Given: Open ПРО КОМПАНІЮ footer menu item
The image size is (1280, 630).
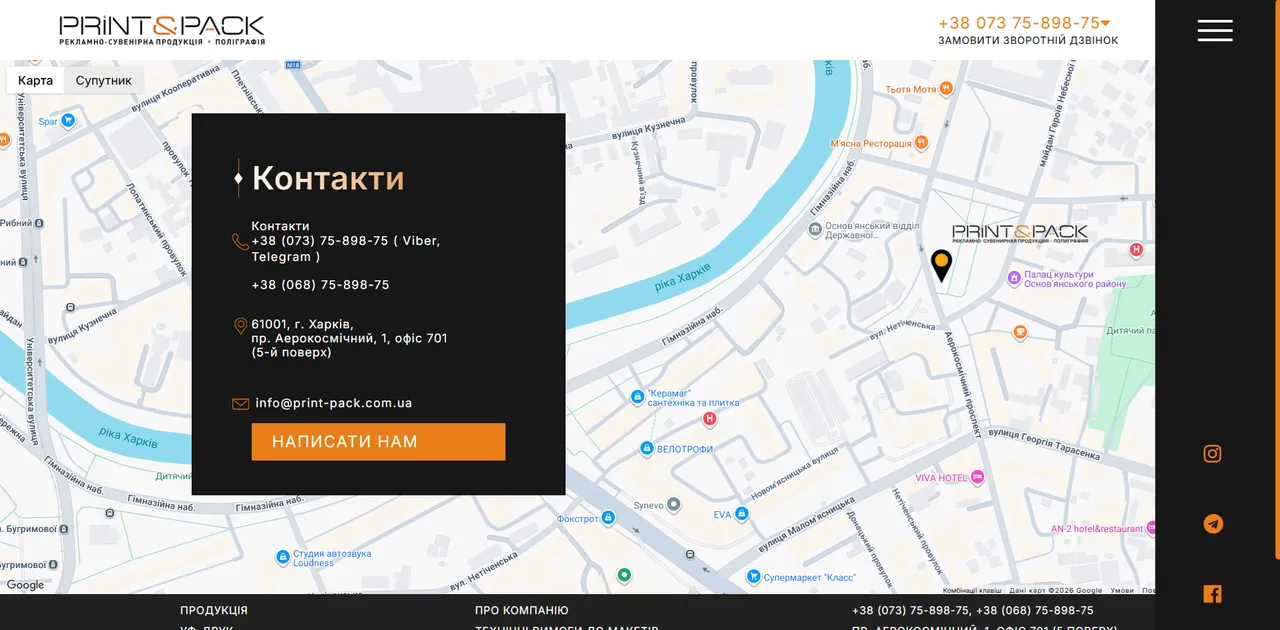Looking at the screenshot, I should pyautogui.click(x=521, y=610).
